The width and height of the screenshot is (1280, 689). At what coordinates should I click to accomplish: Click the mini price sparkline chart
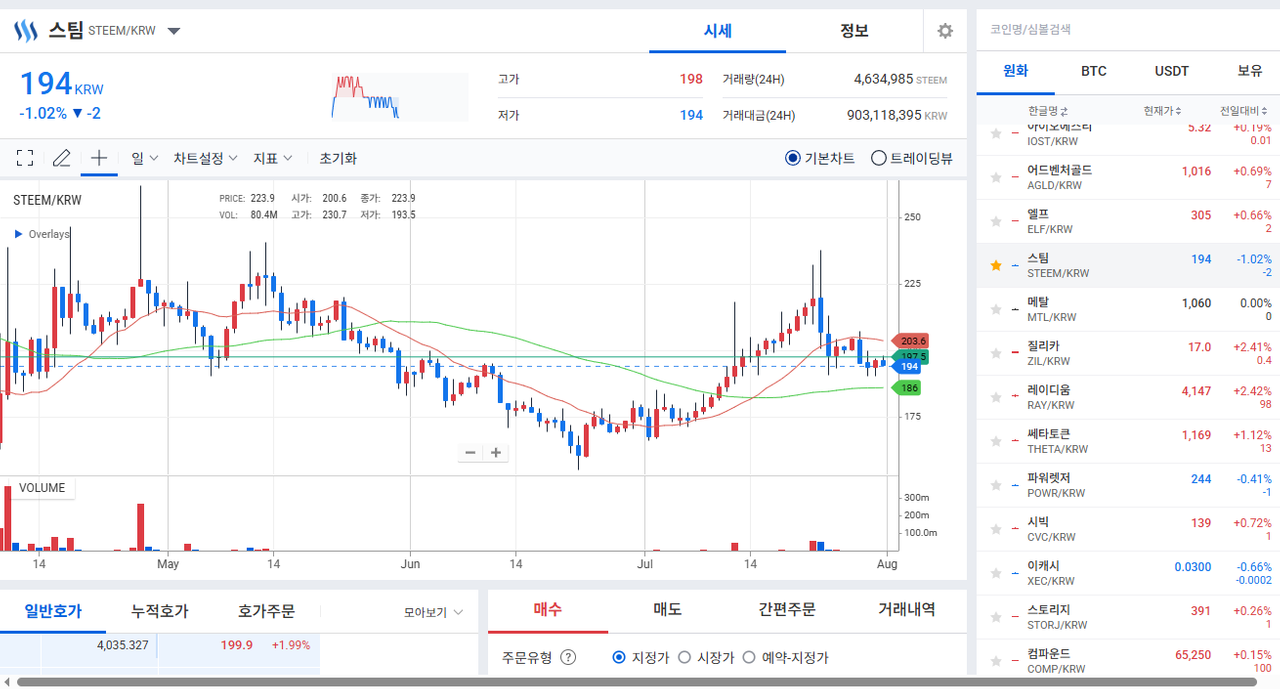(x=400, y=97)
